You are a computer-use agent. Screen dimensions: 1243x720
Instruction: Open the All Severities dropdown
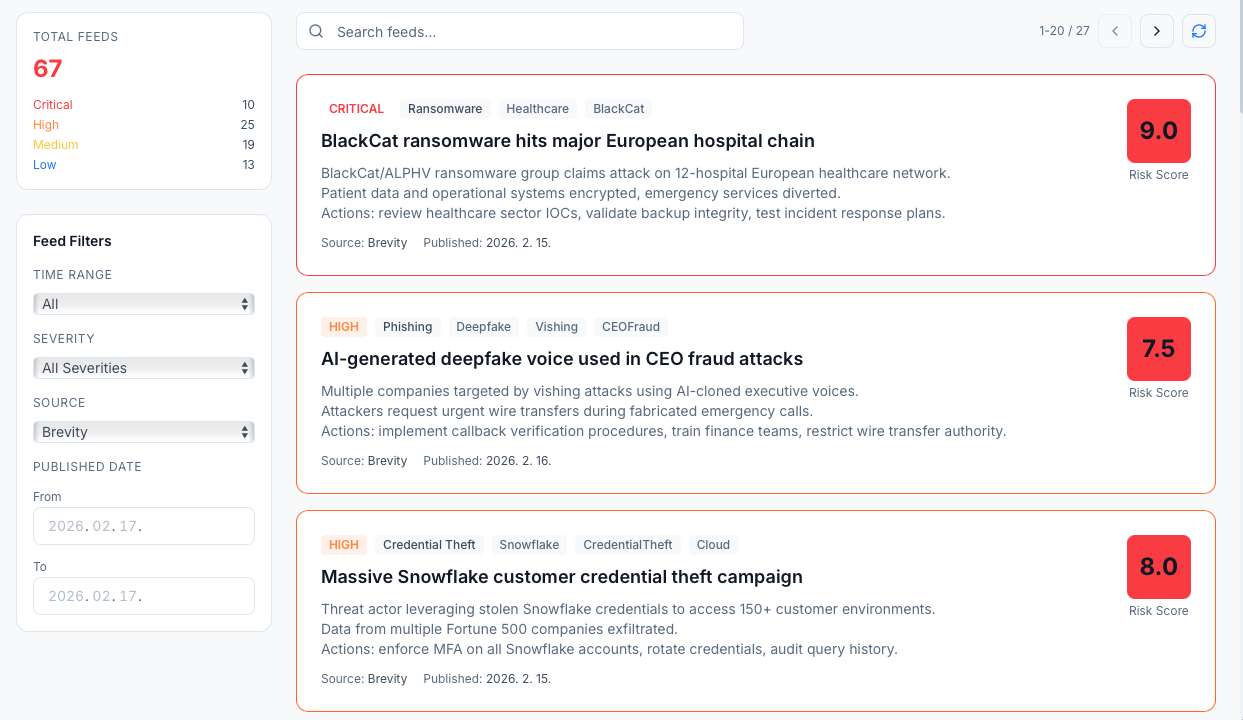click(x=143, y=367)
